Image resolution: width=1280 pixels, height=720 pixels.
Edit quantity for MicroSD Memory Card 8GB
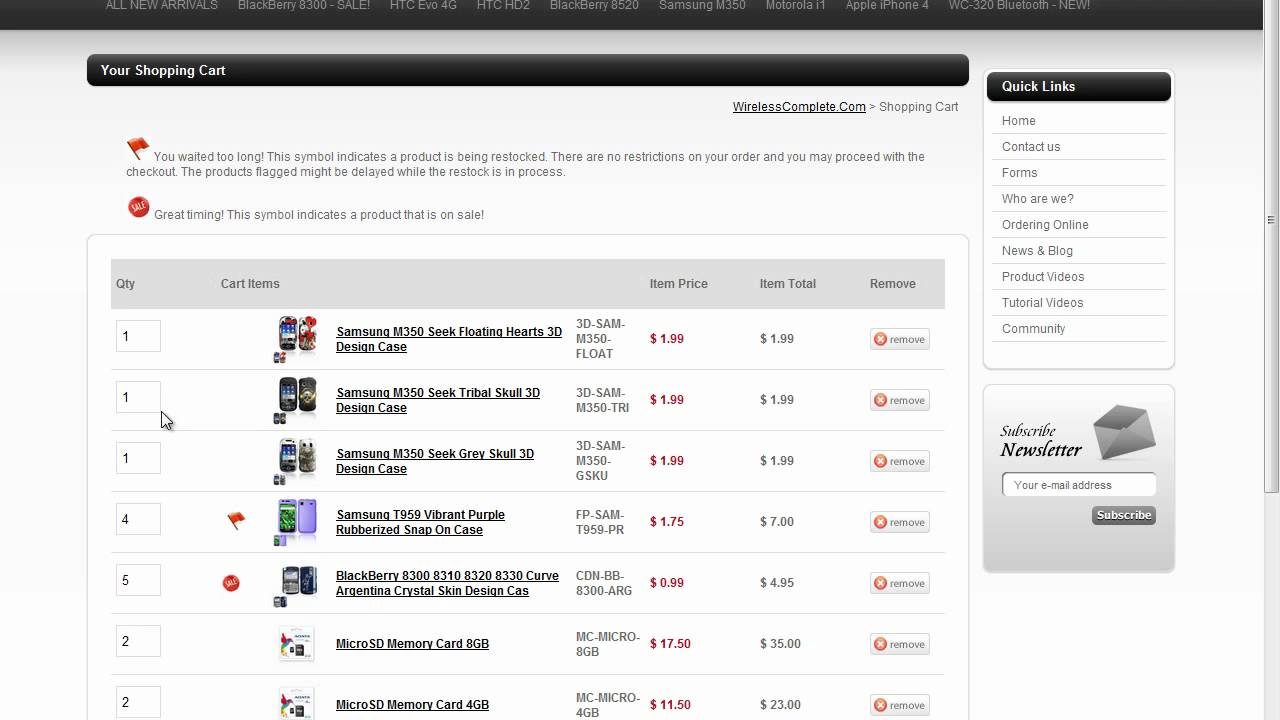click(138, 641)
